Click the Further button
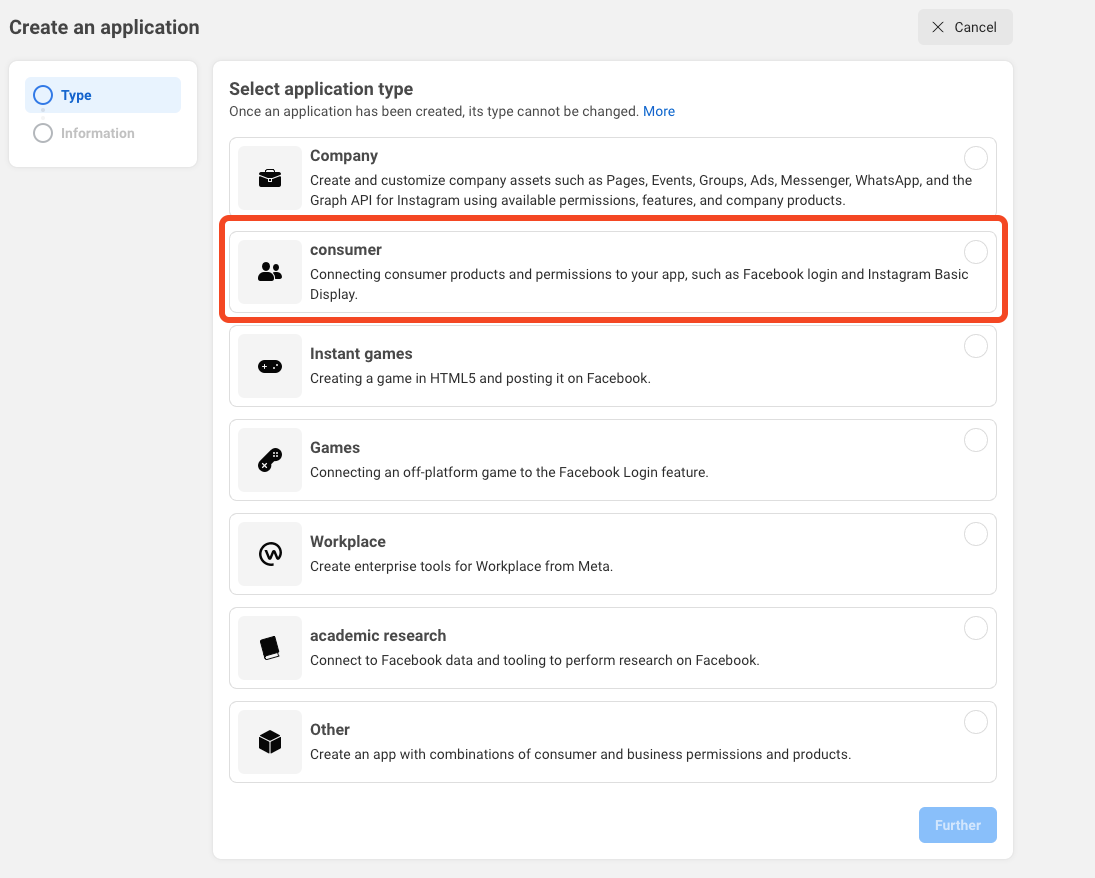 coord(957,825)
